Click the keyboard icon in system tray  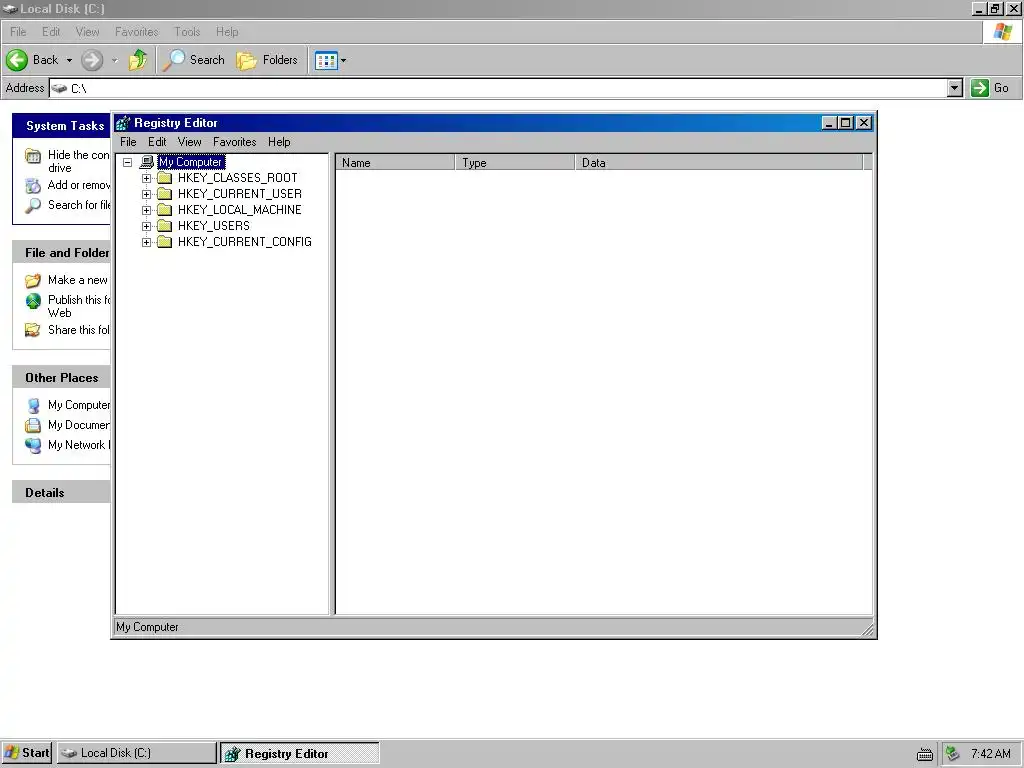[x=925, y=754]
